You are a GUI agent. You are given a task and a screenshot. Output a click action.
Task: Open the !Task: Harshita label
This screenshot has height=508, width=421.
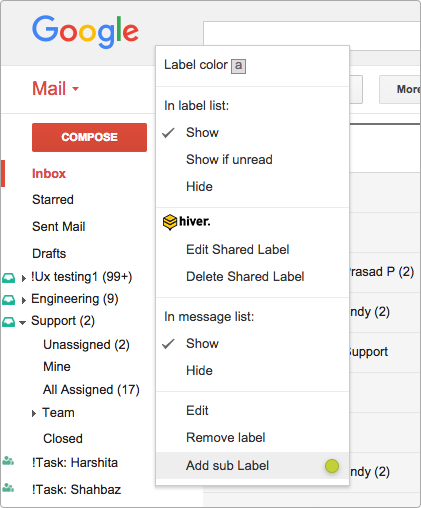coord(75,463)
